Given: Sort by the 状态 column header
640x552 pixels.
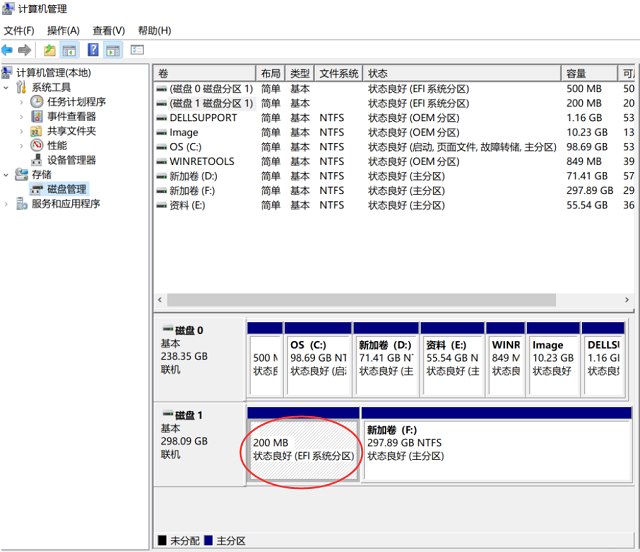Looking at the screenshot, I should pyautogui.click(x=462, y=73).
